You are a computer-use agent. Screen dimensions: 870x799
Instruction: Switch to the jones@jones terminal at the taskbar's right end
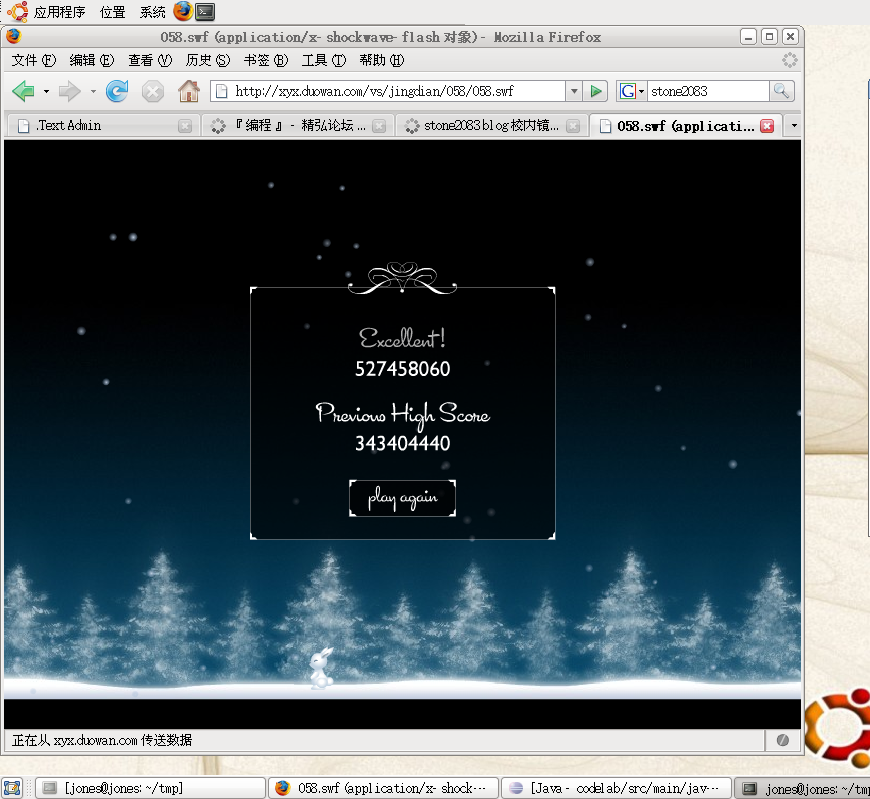point(802,788)
